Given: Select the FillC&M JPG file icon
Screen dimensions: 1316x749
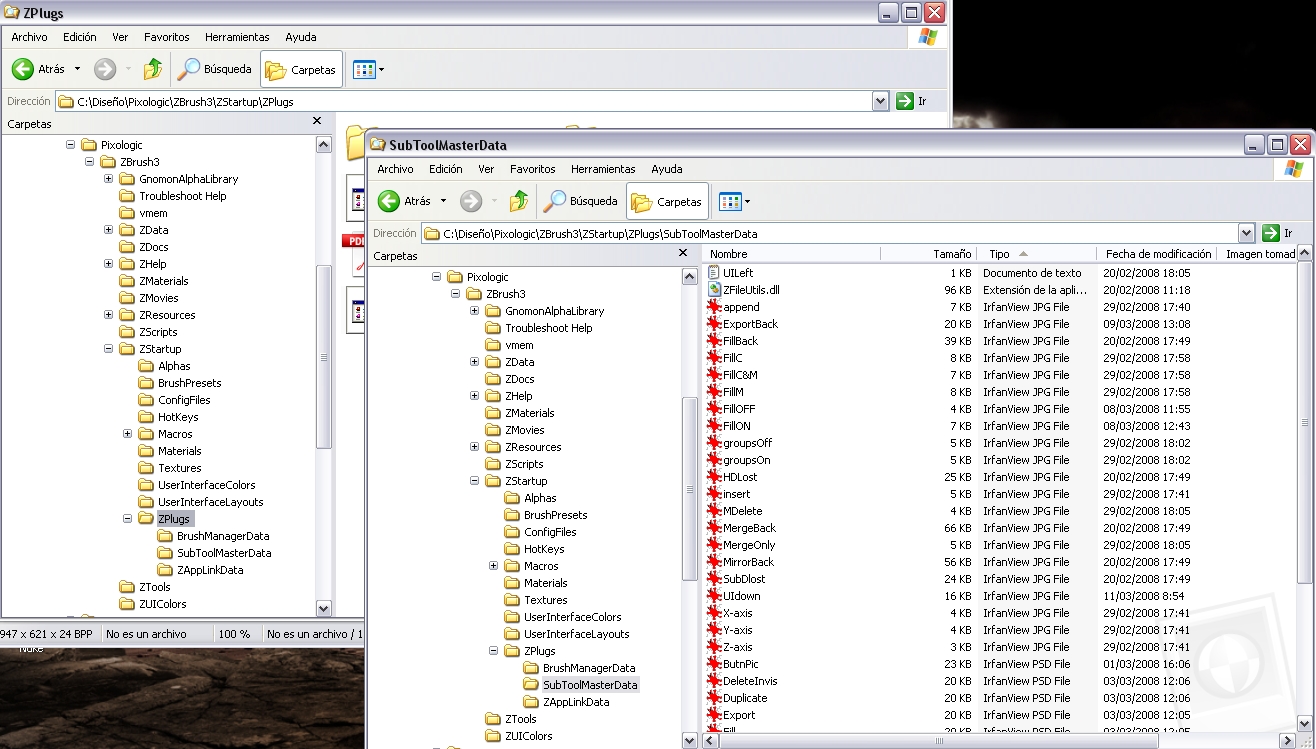Looking at the screenshot, I should 714,374.
